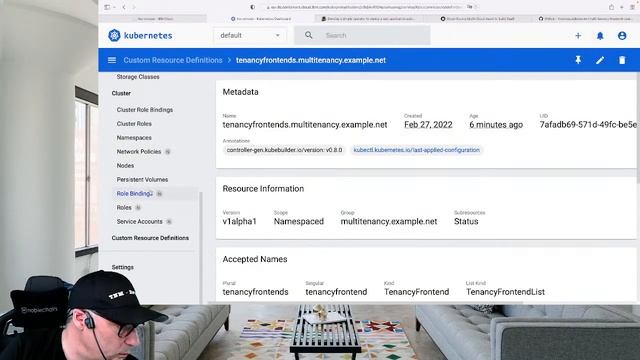Screen dimensions: 640x360
Task: Click the tenancyfrontend singular value
Action: [336, 292]
